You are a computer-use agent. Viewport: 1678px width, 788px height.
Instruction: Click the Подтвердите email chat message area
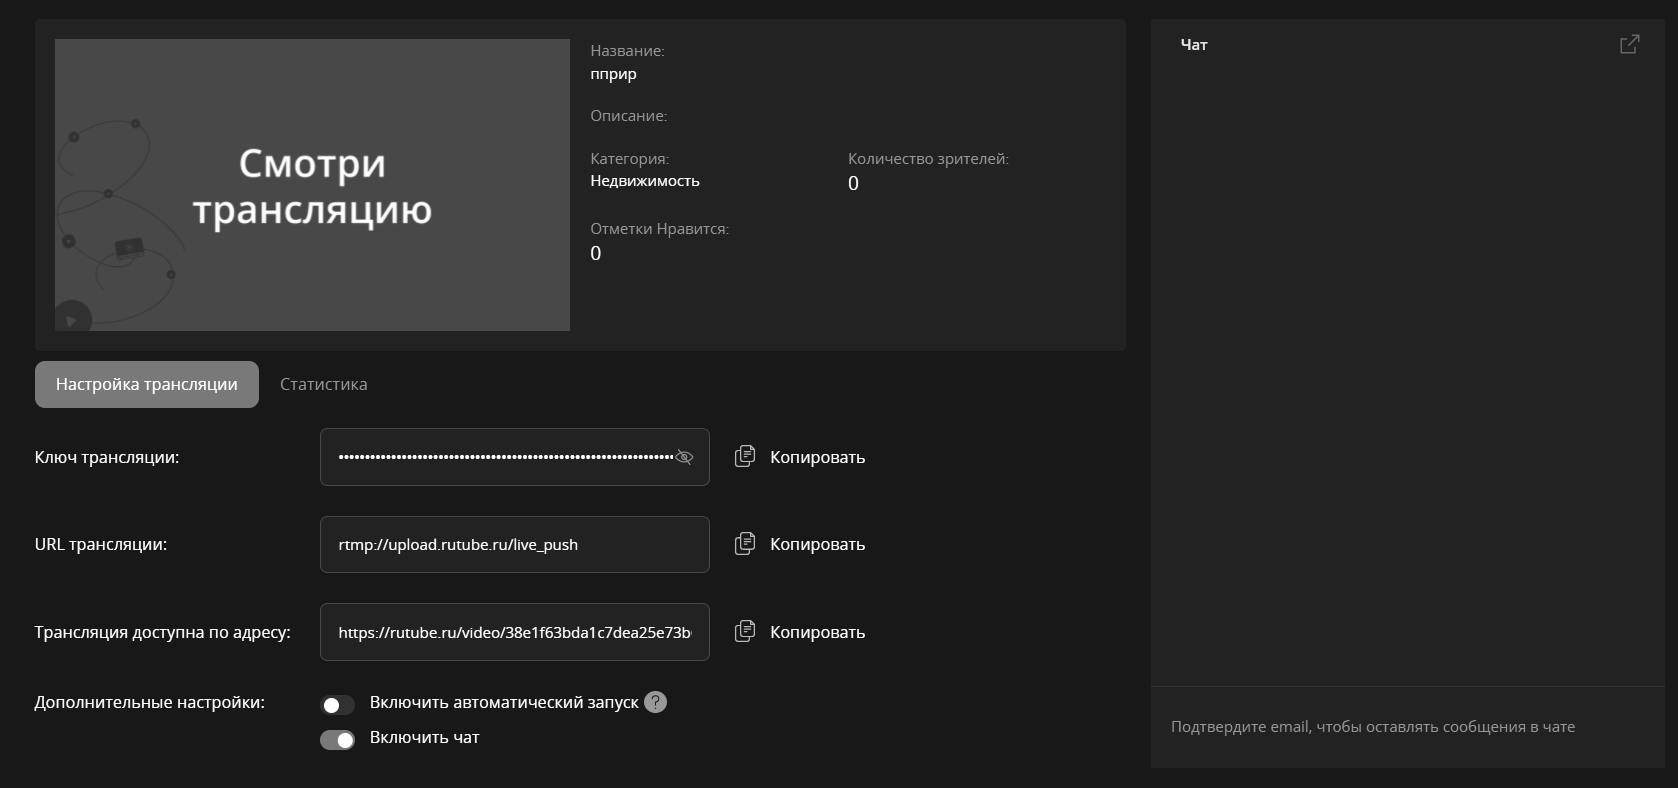1372,727
